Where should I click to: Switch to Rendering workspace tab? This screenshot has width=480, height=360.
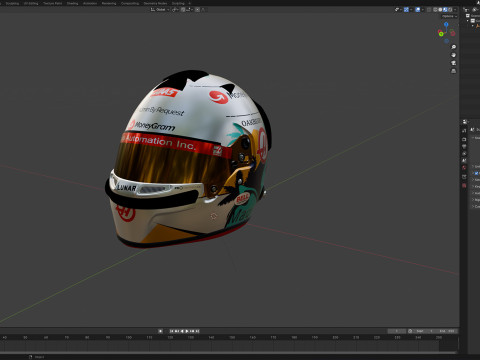pyautogui.click(x=109, y=3)
